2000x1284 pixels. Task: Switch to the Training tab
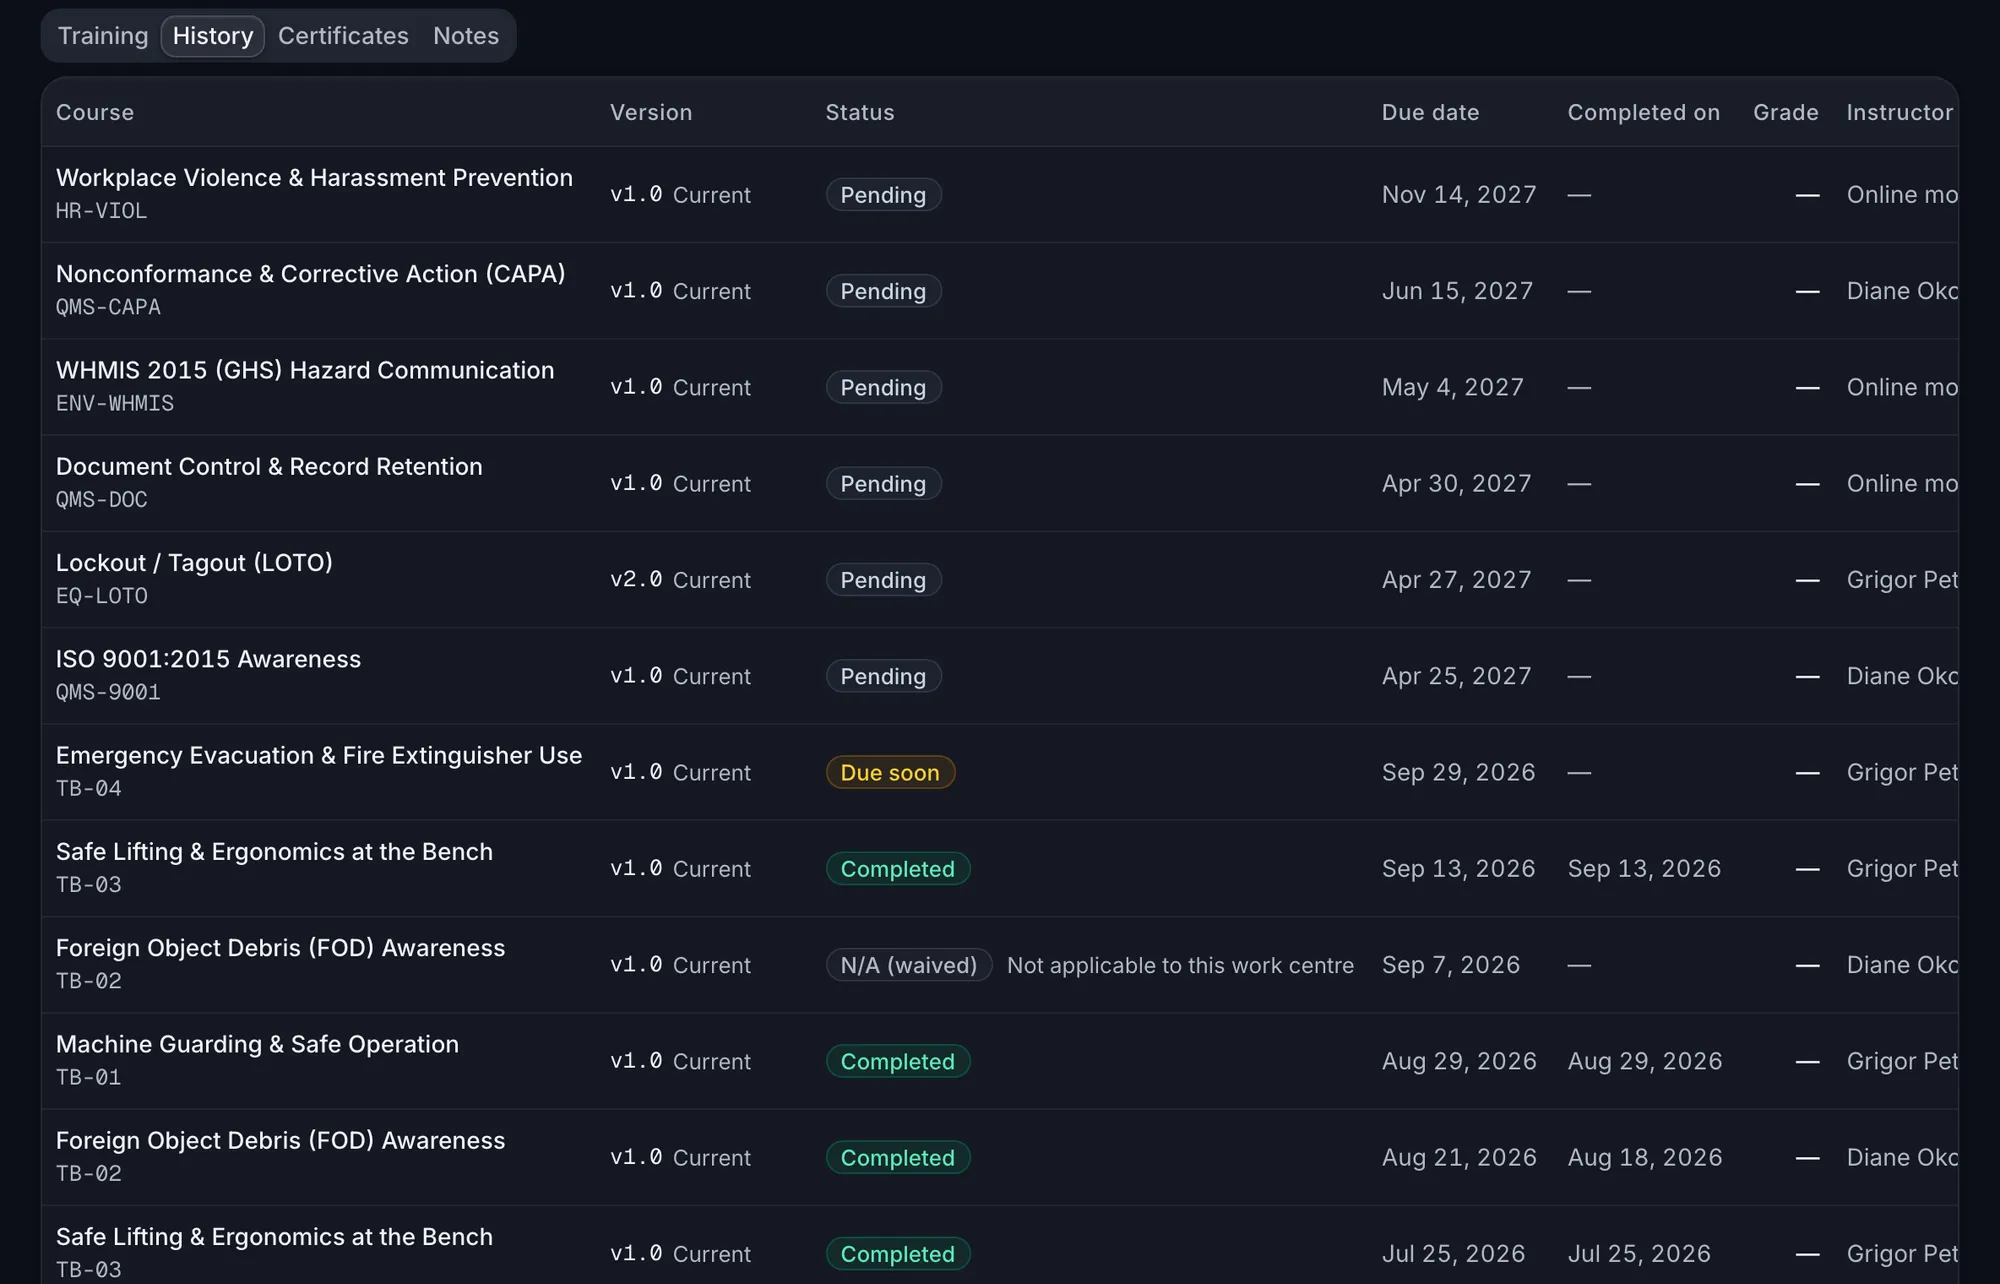tap(103, 36)
